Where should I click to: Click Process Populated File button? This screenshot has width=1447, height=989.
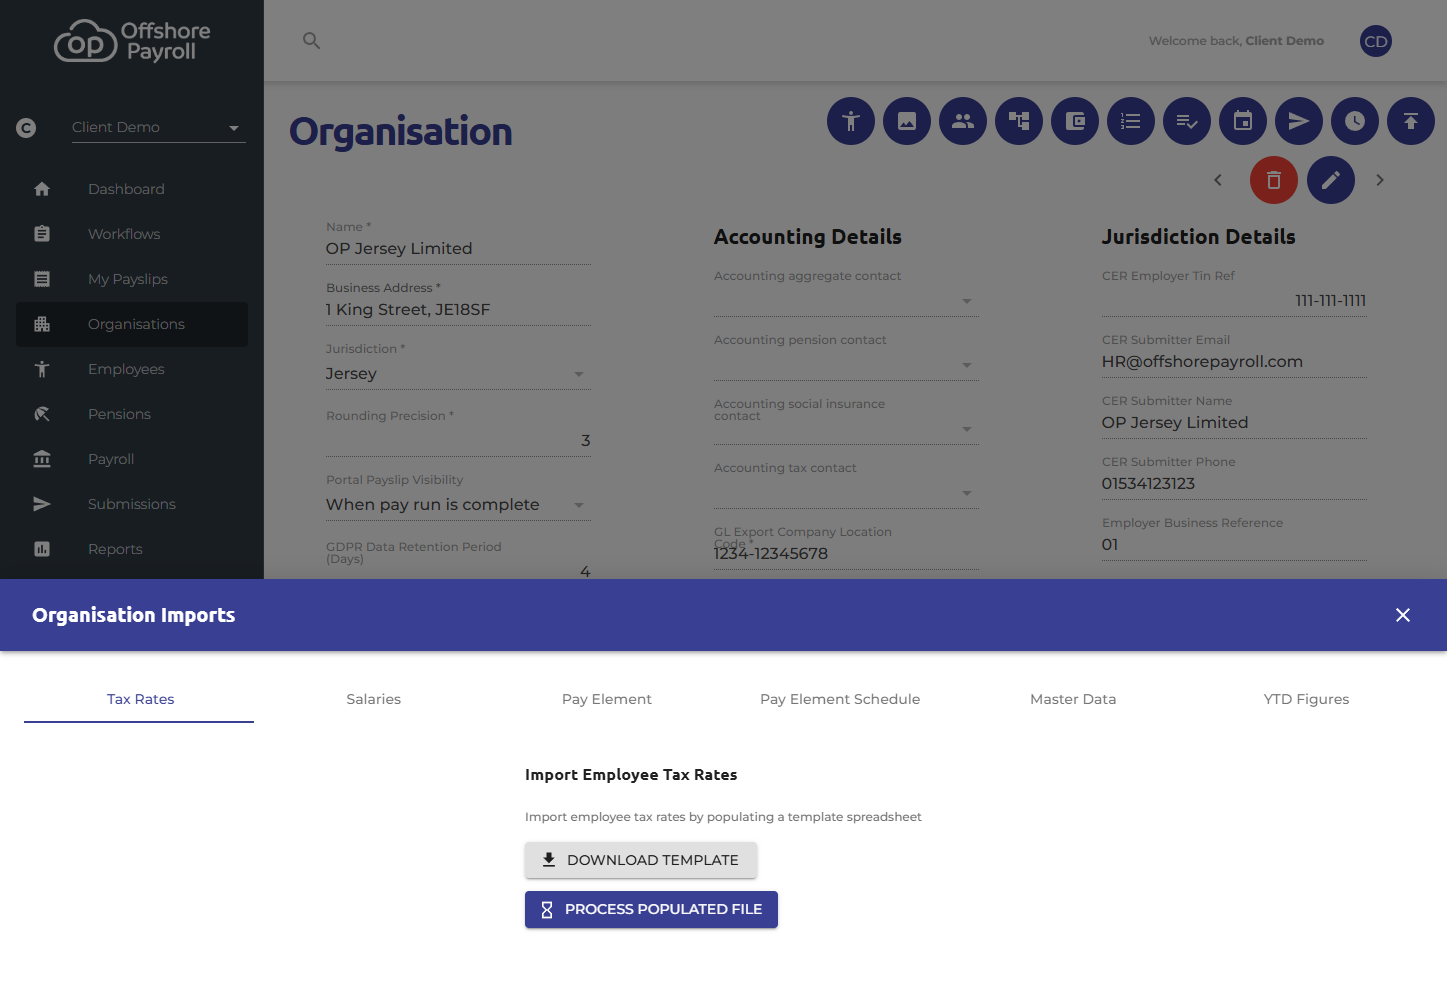[x=651, y=909]
